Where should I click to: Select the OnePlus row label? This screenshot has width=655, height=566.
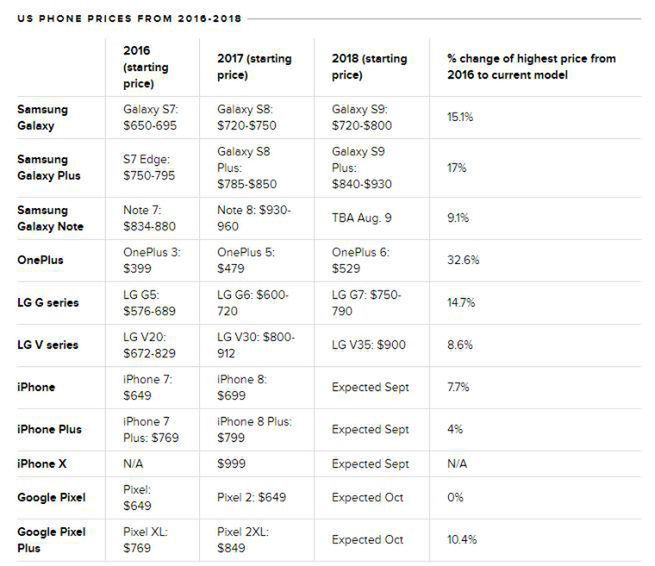(41, 260)
